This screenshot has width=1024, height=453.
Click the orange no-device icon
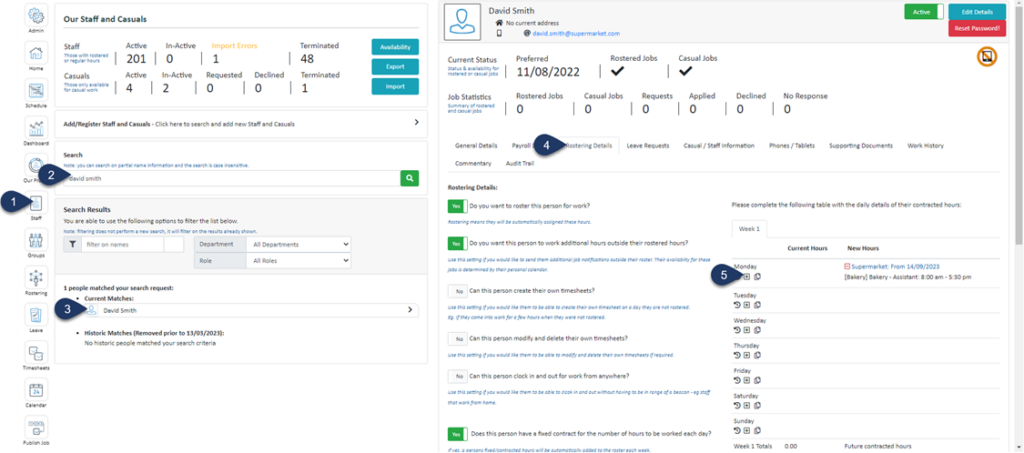(x=987, y=57)
